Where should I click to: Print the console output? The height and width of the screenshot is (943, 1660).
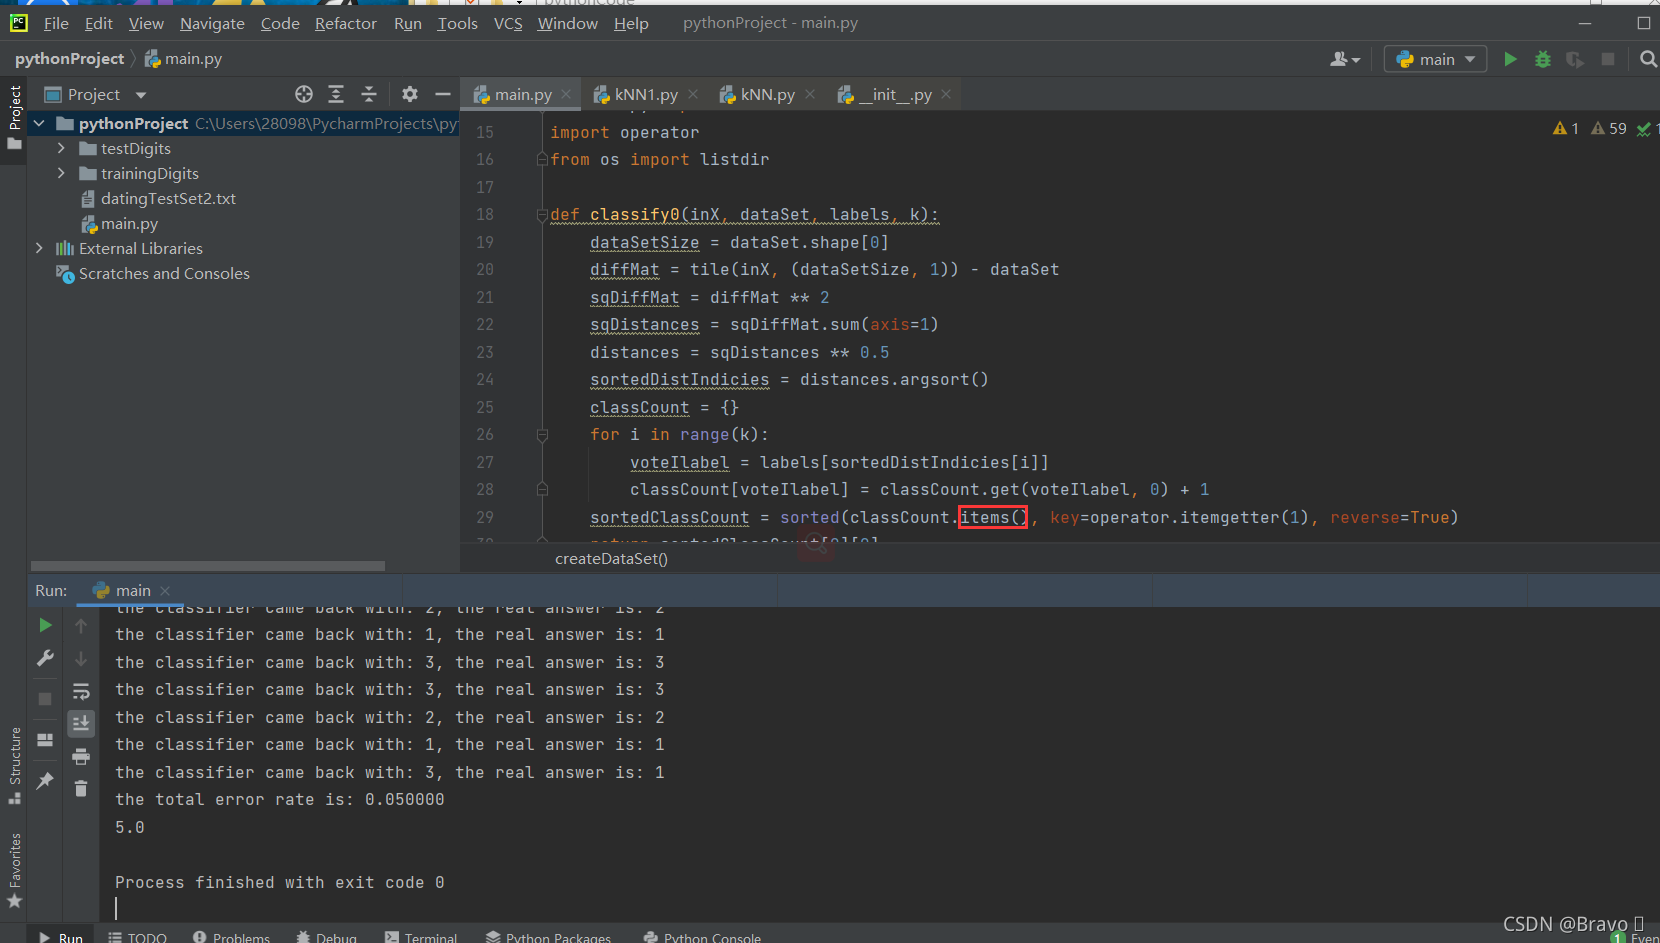pos(81,756)
